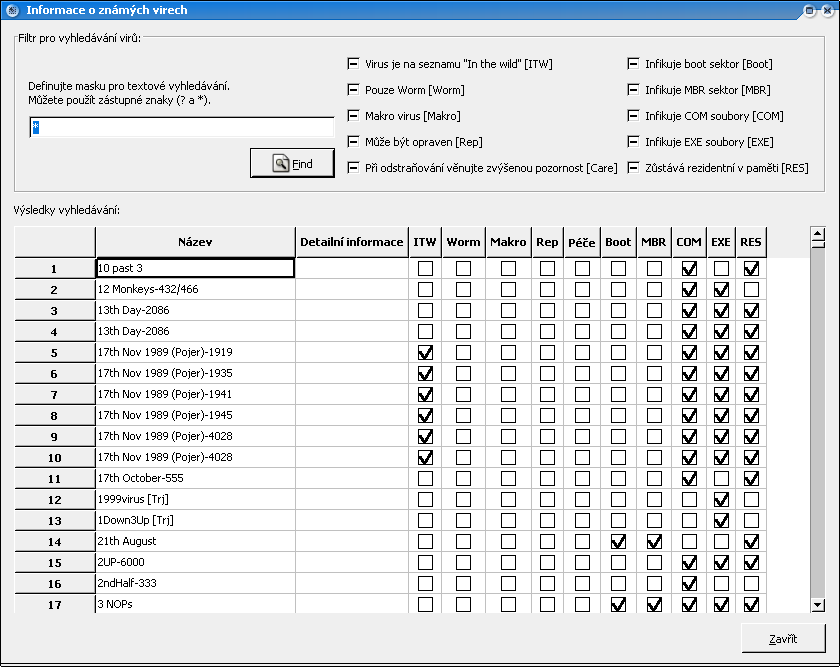Screen dimensions: 840x667
Task: Click row header number 14
Action: point(55,542)
